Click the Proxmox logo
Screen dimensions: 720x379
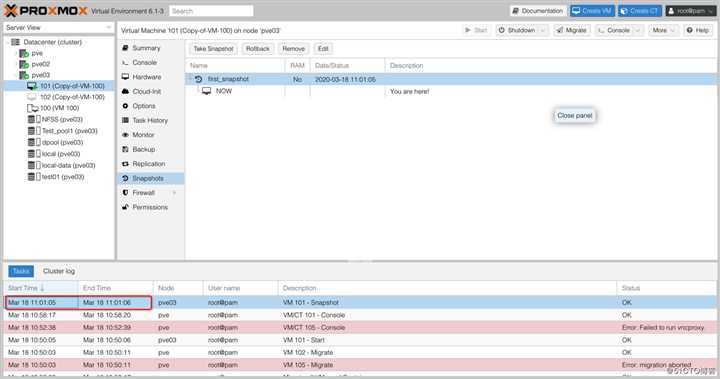point(45,11)
